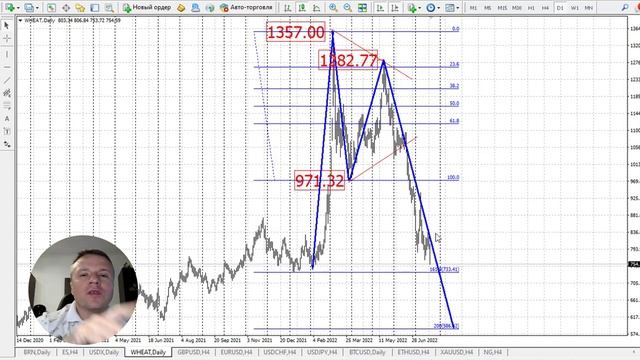This screenshot has height=360, width=640.
Task: Select the MN timeframe
Action: pyautogui.click(x=589, y=8)
